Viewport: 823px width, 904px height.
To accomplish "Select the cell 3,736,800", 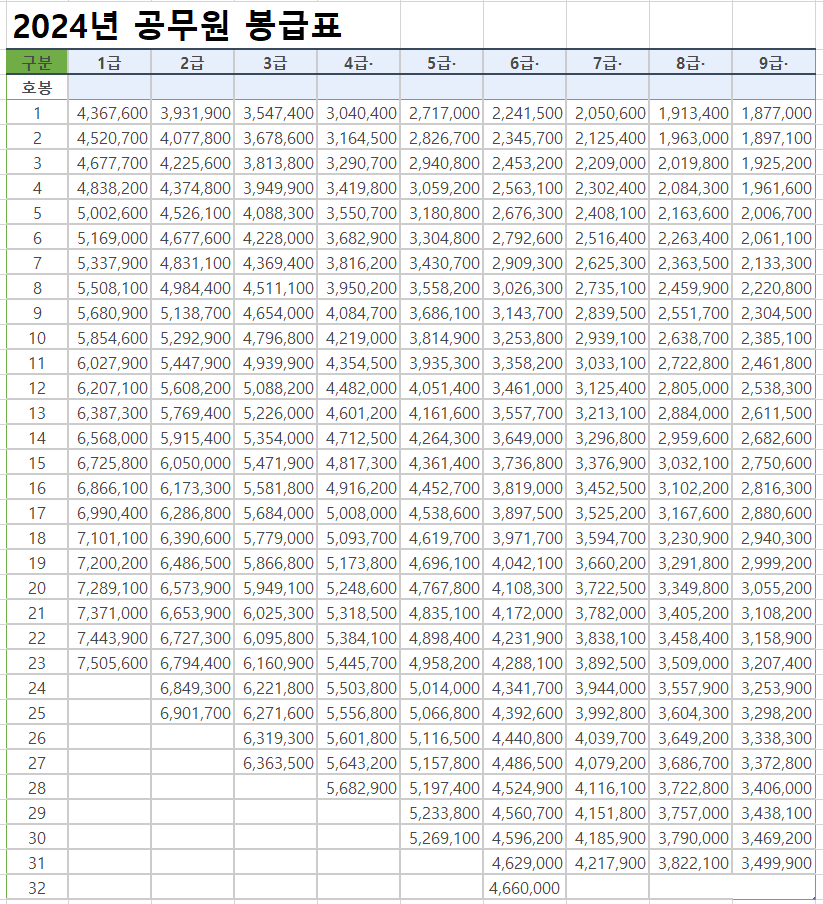I will click(x=524, y=463).
